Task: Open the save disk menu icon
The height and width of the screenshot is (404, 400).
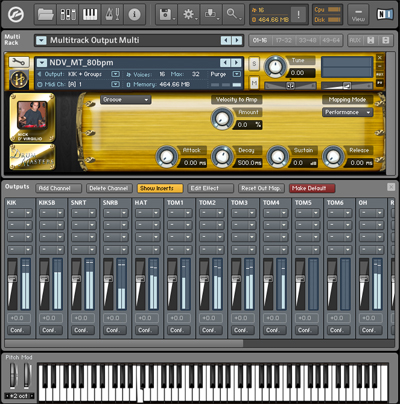Action: (x=166, y=14)
